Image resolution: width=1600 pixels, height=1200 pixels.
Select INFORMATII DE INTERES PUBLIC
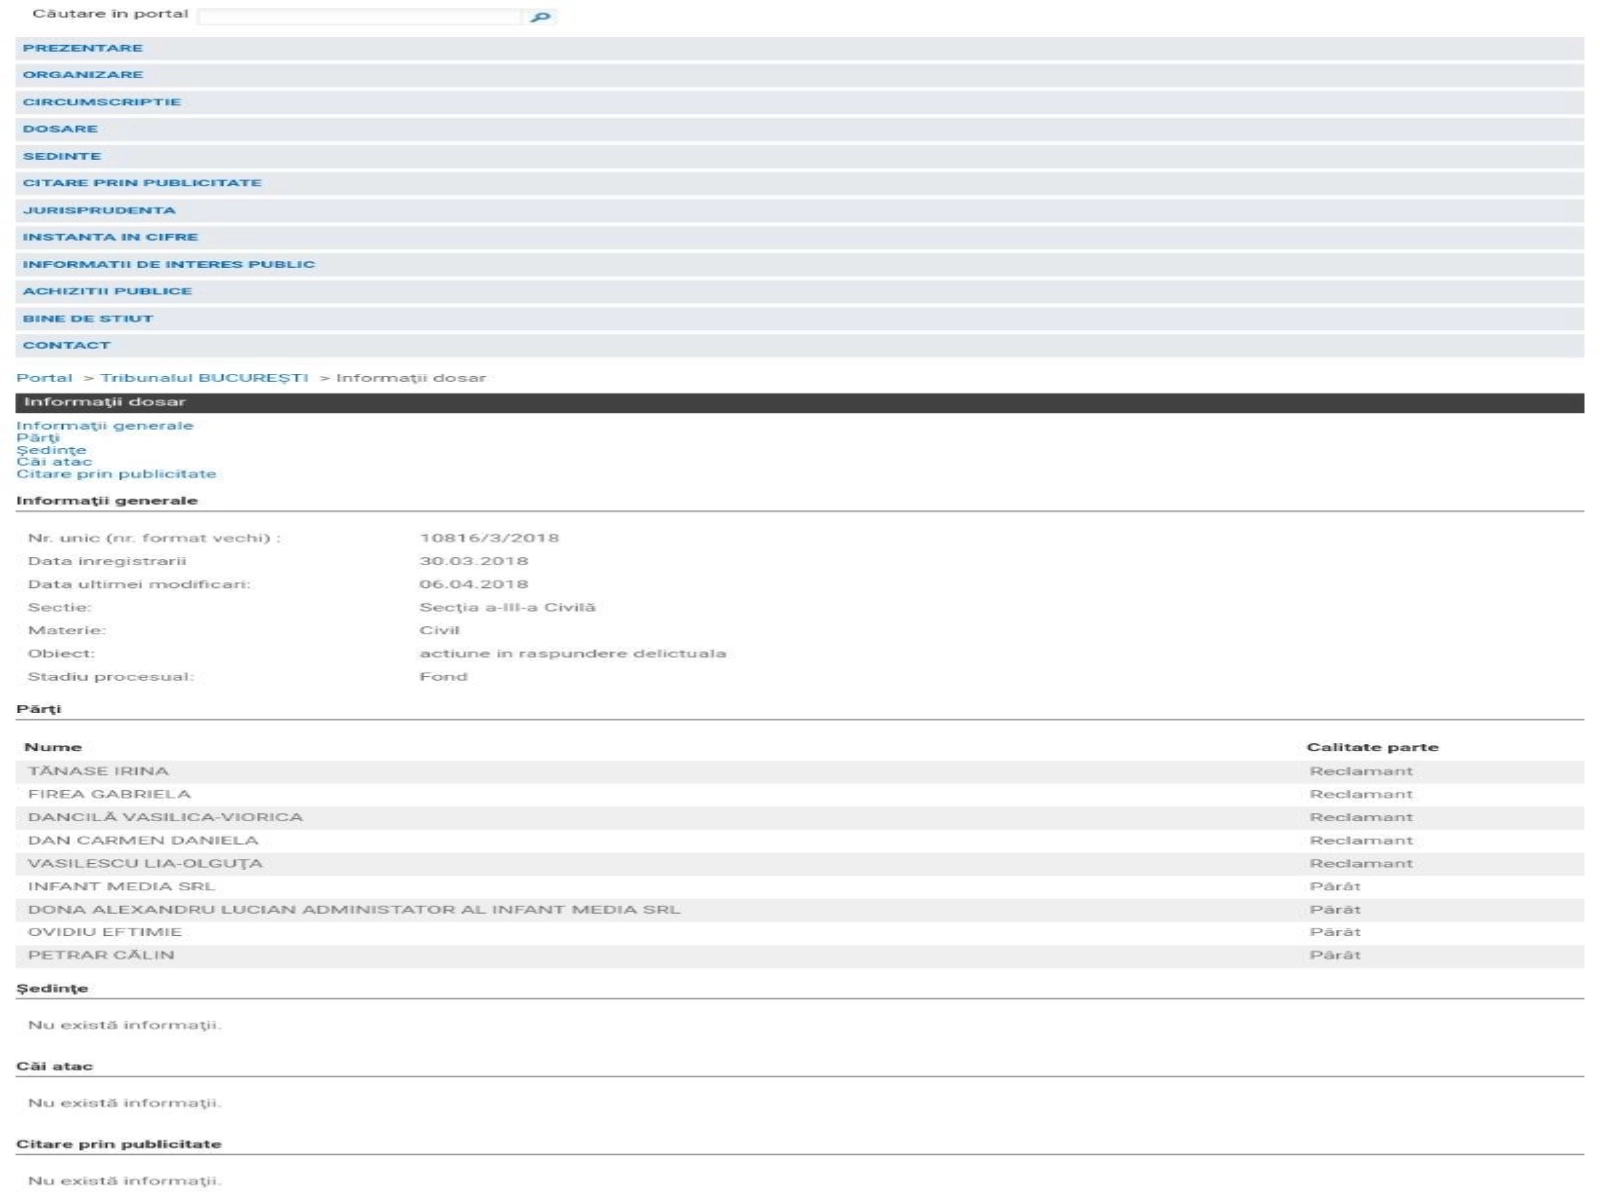[x=169, y=264]
